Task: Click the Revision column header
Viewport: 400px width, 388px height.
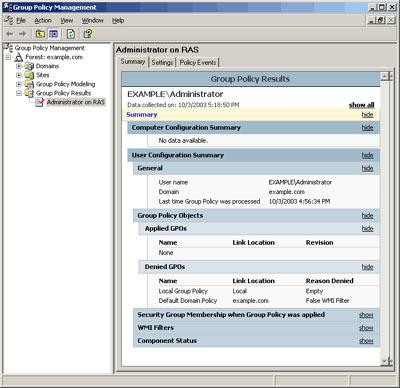Action: click(x=319, y=243)
